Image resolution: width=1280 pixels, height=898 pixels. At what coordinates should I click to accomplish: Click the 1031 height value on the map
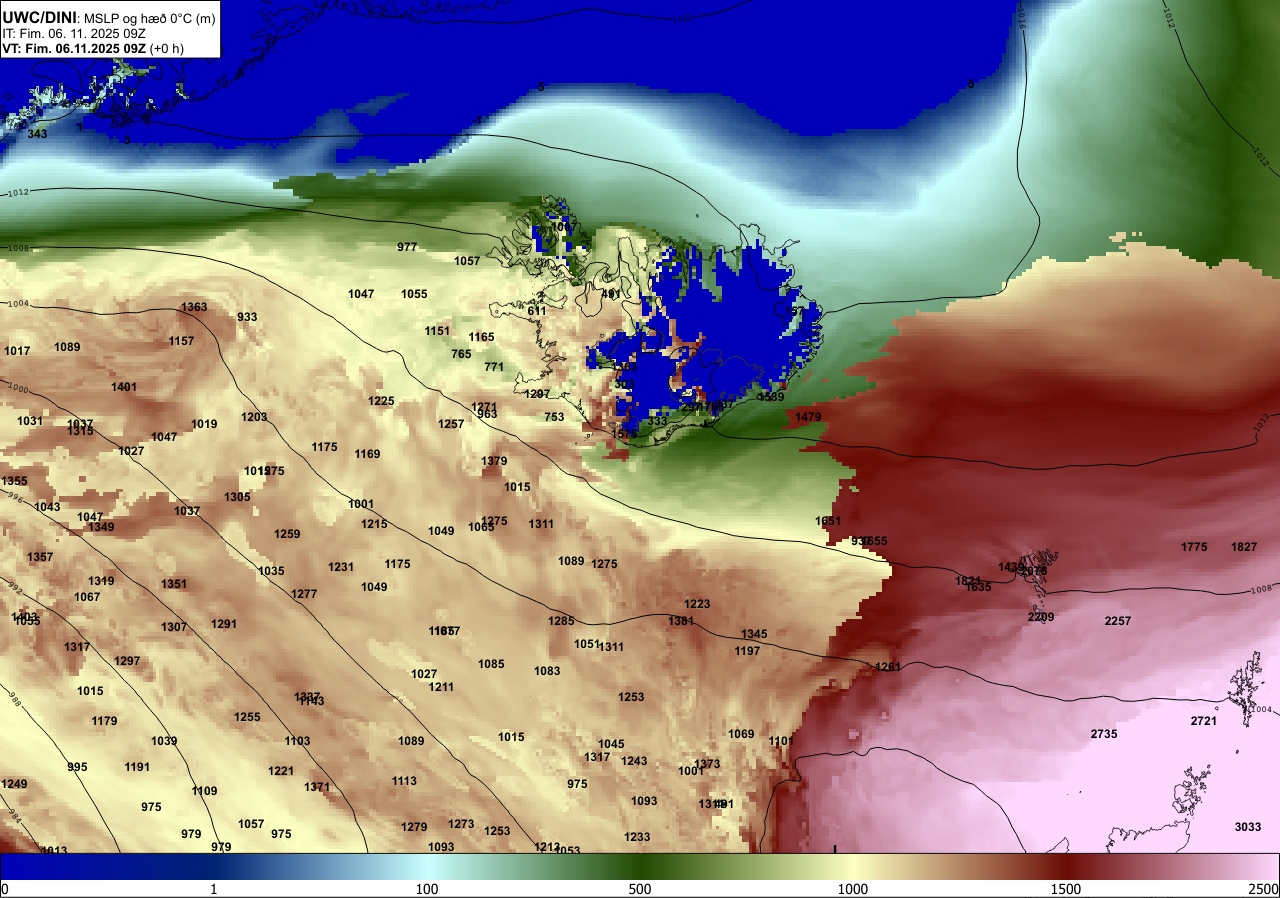point(30,421)
